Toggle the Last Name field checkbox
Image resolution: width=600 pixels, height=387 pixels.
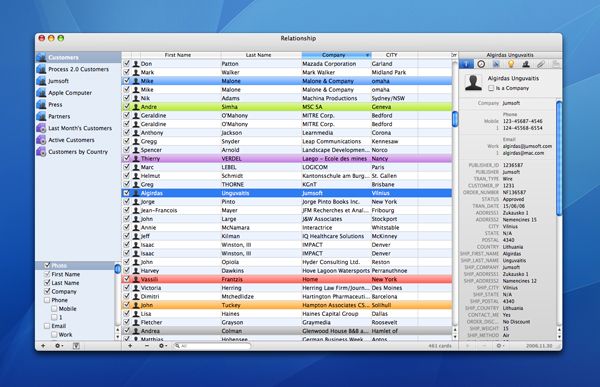(47, 282)
